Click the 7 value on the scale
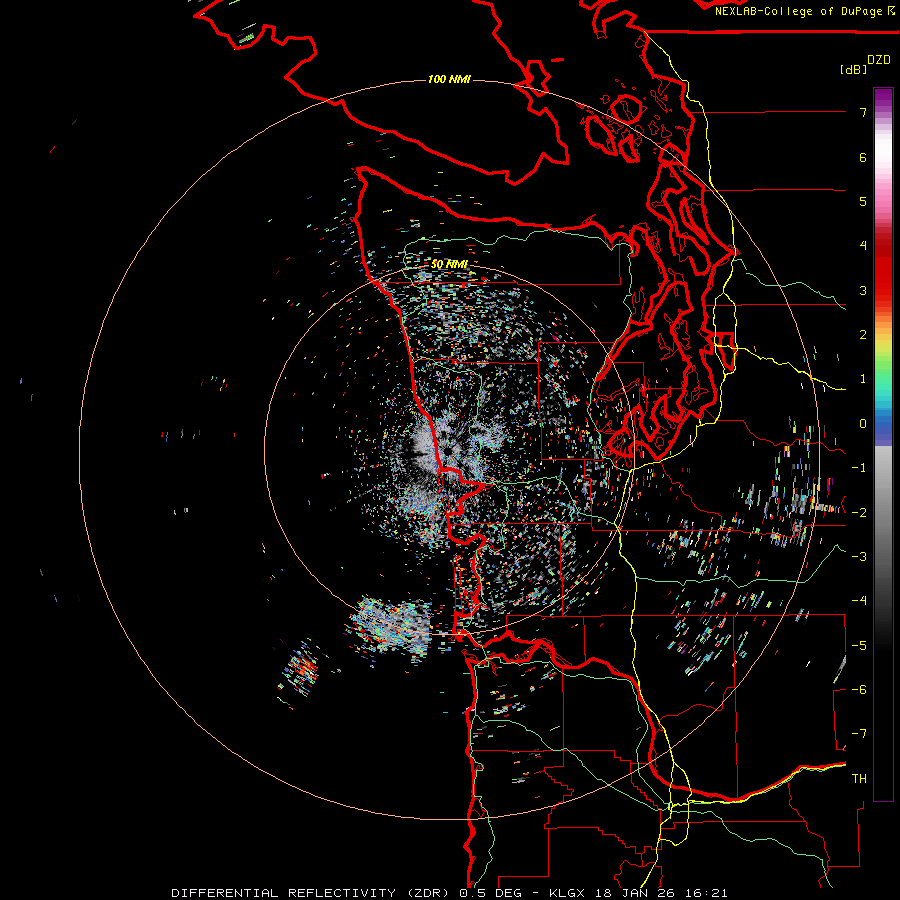The height and width of the screenshot is (900, 900). pos(863,112)
